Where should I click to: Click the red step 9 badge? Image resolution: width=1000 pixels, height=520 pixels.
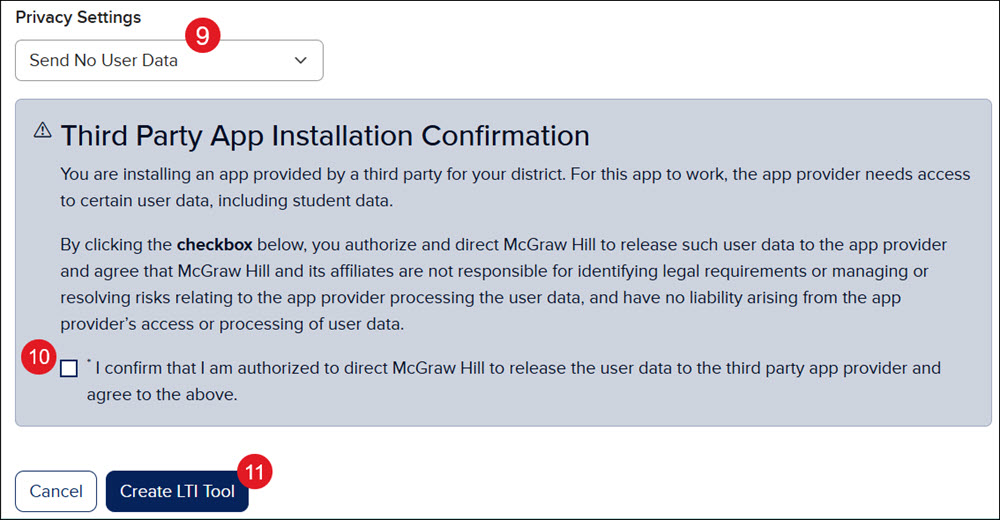click(x=203, y=36)
